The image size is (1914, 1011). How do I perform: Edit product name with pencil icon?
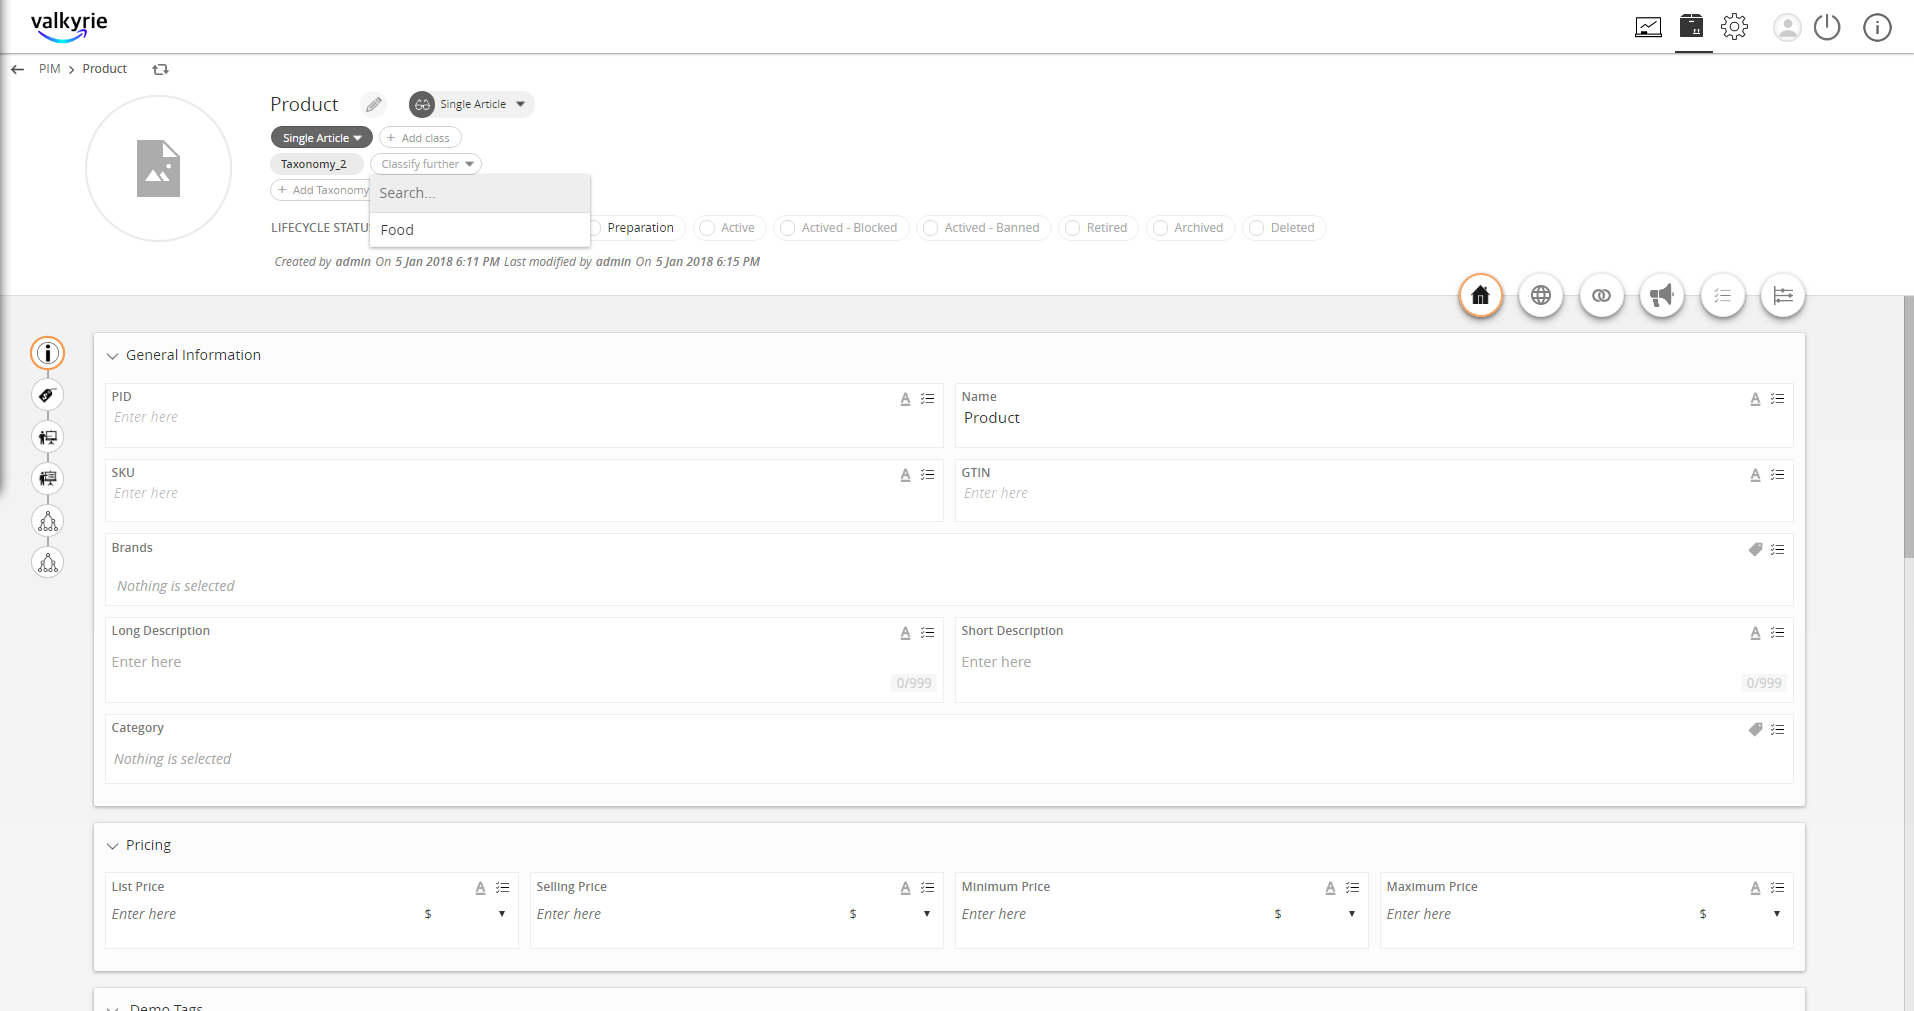(373, 104)
